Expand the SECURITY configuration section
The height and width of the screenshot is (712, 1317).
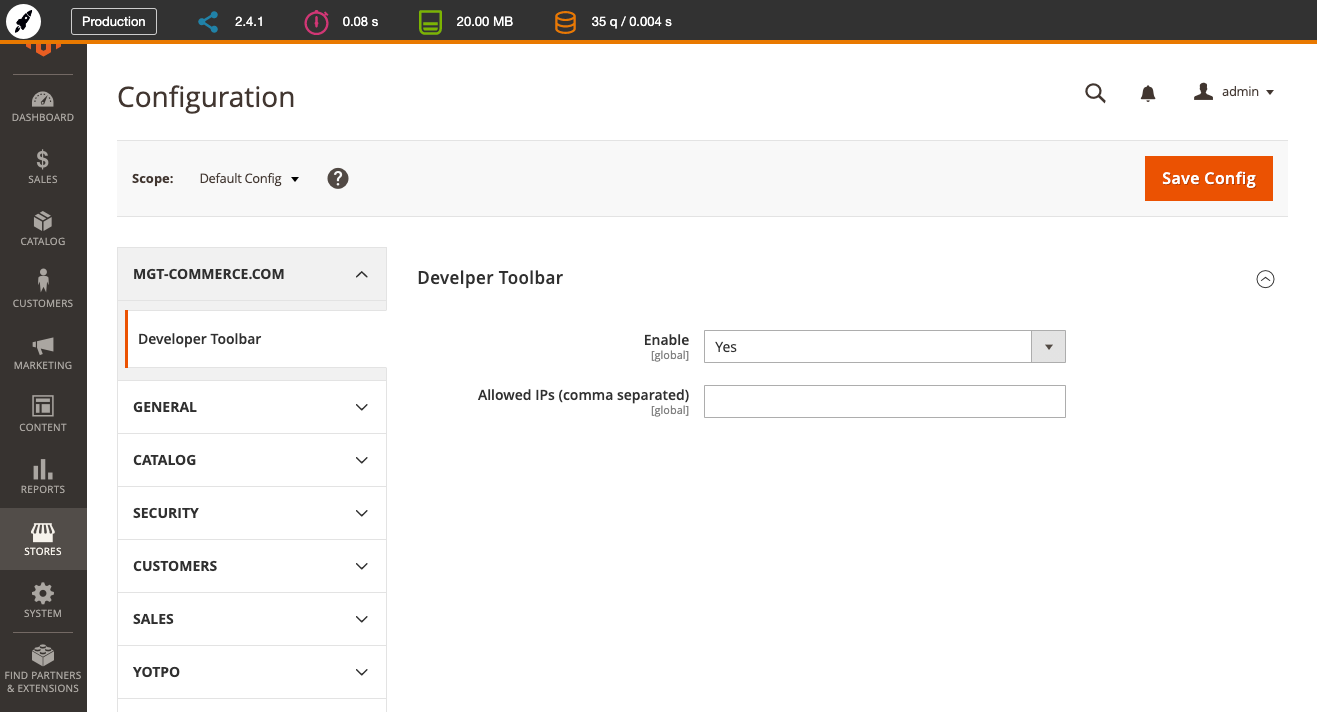click(252, 513)
